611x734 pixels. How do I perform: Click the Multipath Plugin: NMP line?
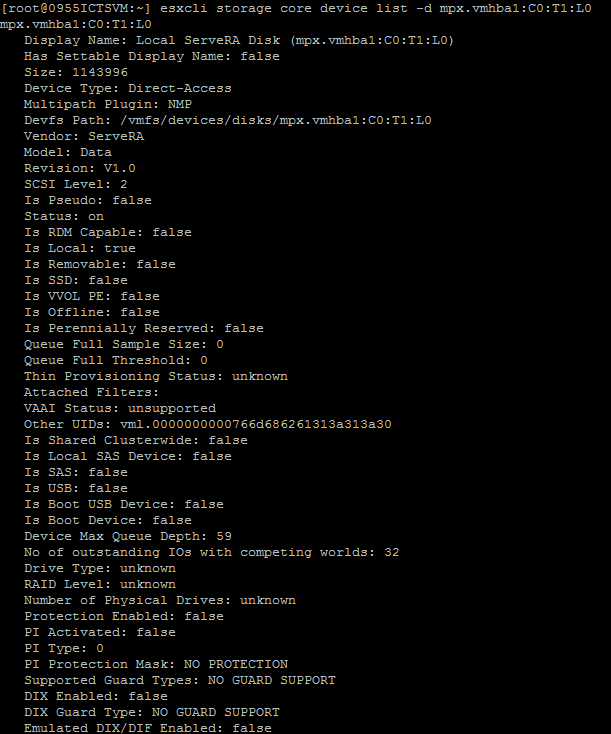click(108, 104)
